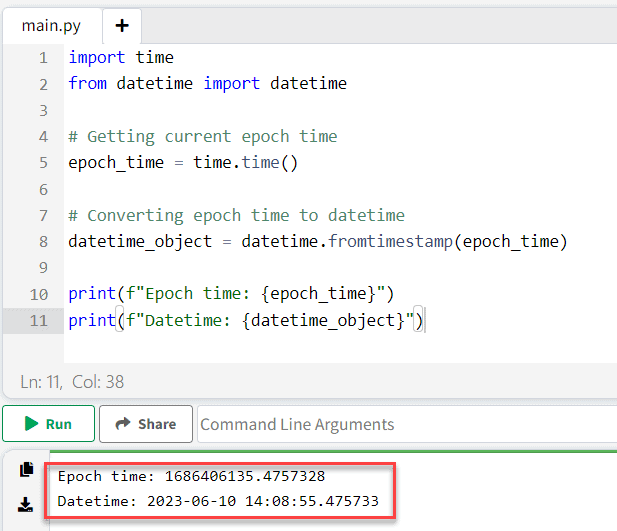
Task: Run the Python script
Action: click(x=48, y=424)
